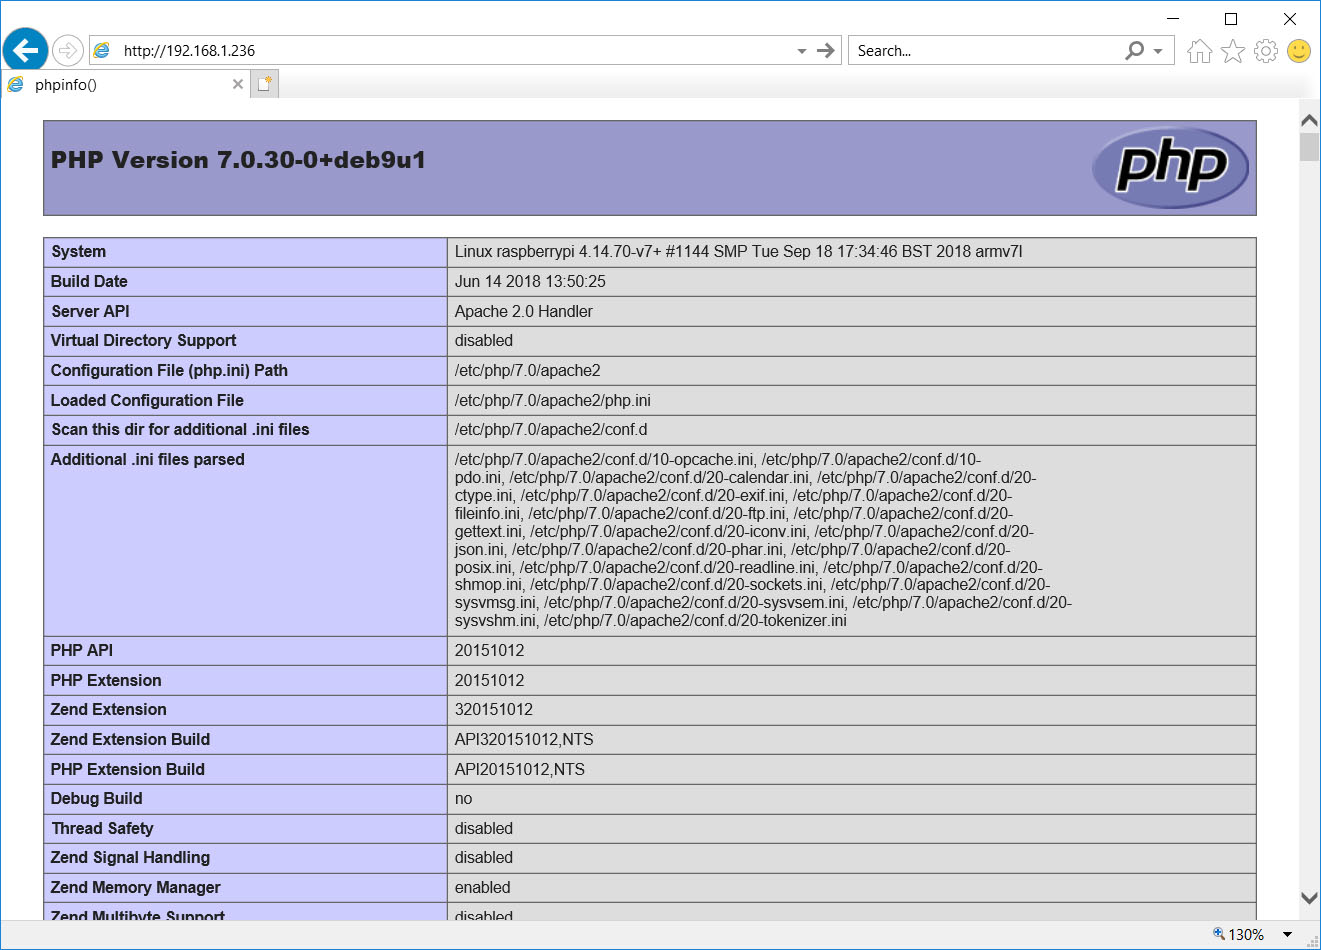Click the Build Date label
This screenshot has width=1321, height=950.
[x=89, y=282]
